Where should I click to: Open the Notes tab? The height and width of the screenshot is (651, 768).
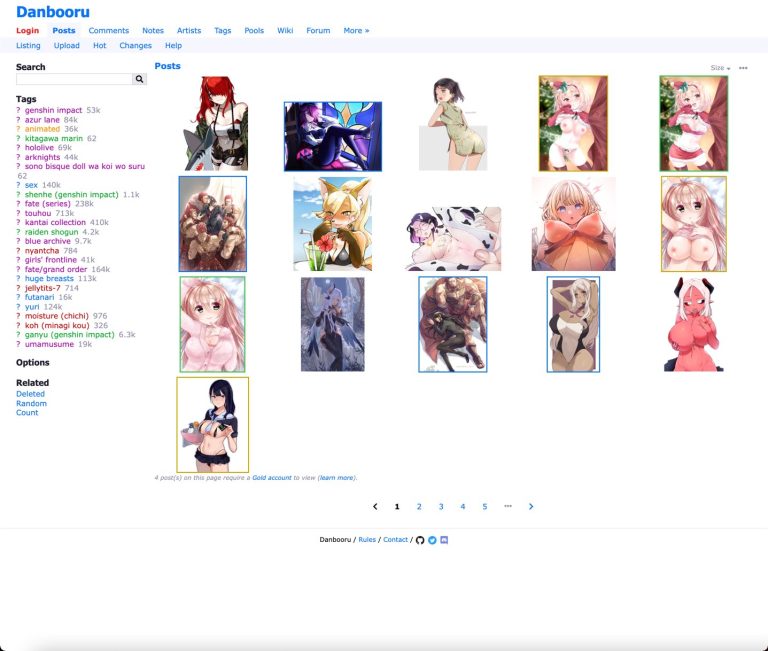[153, 30]
